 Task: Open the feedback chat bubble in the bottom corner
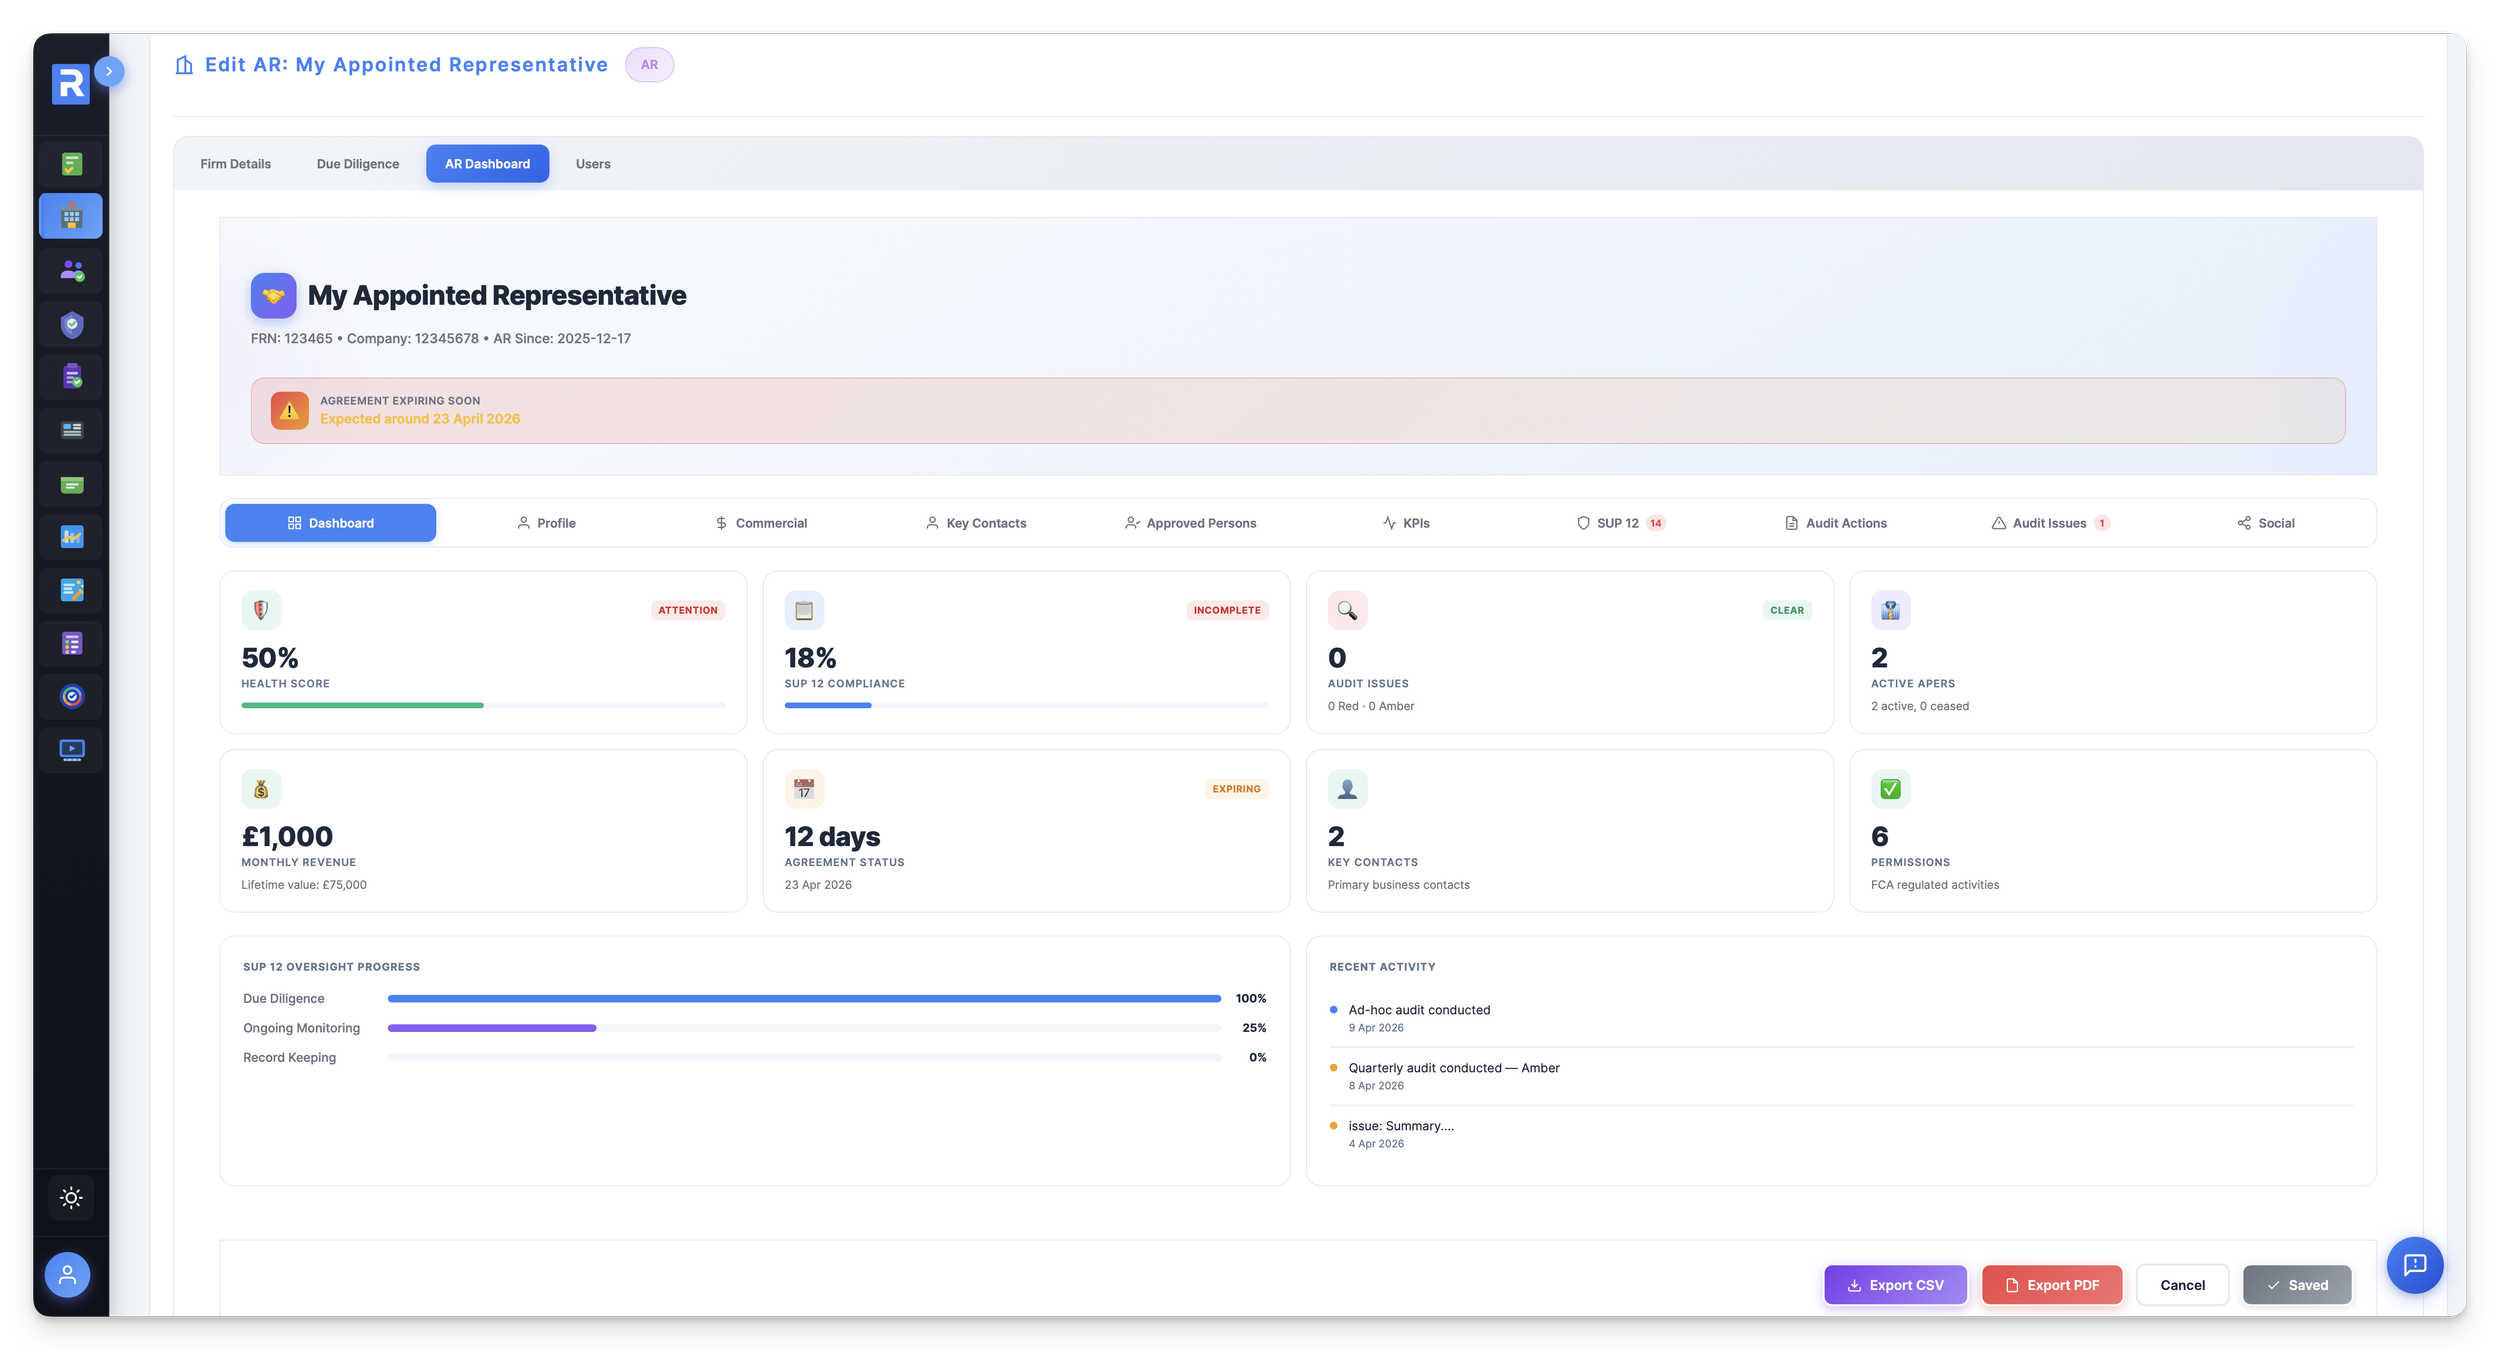pos(2416,1265)
